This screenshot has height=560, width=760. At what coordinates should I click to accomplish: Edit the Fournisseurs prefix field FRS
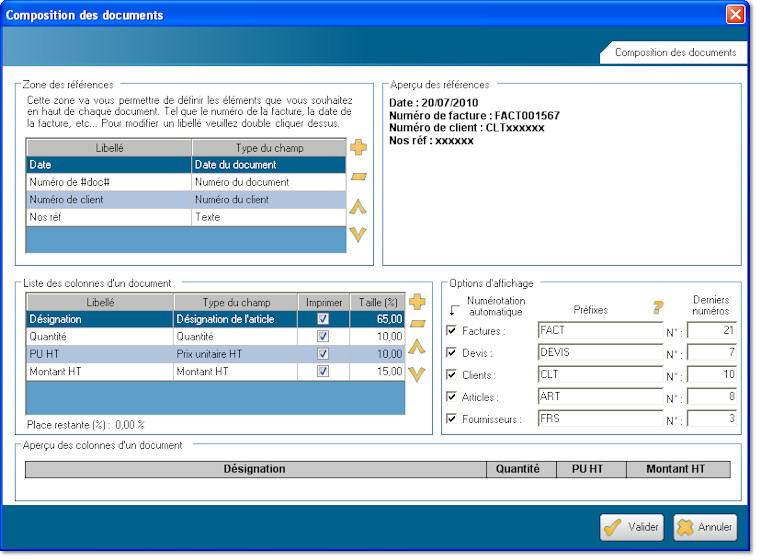pos(600,418)
